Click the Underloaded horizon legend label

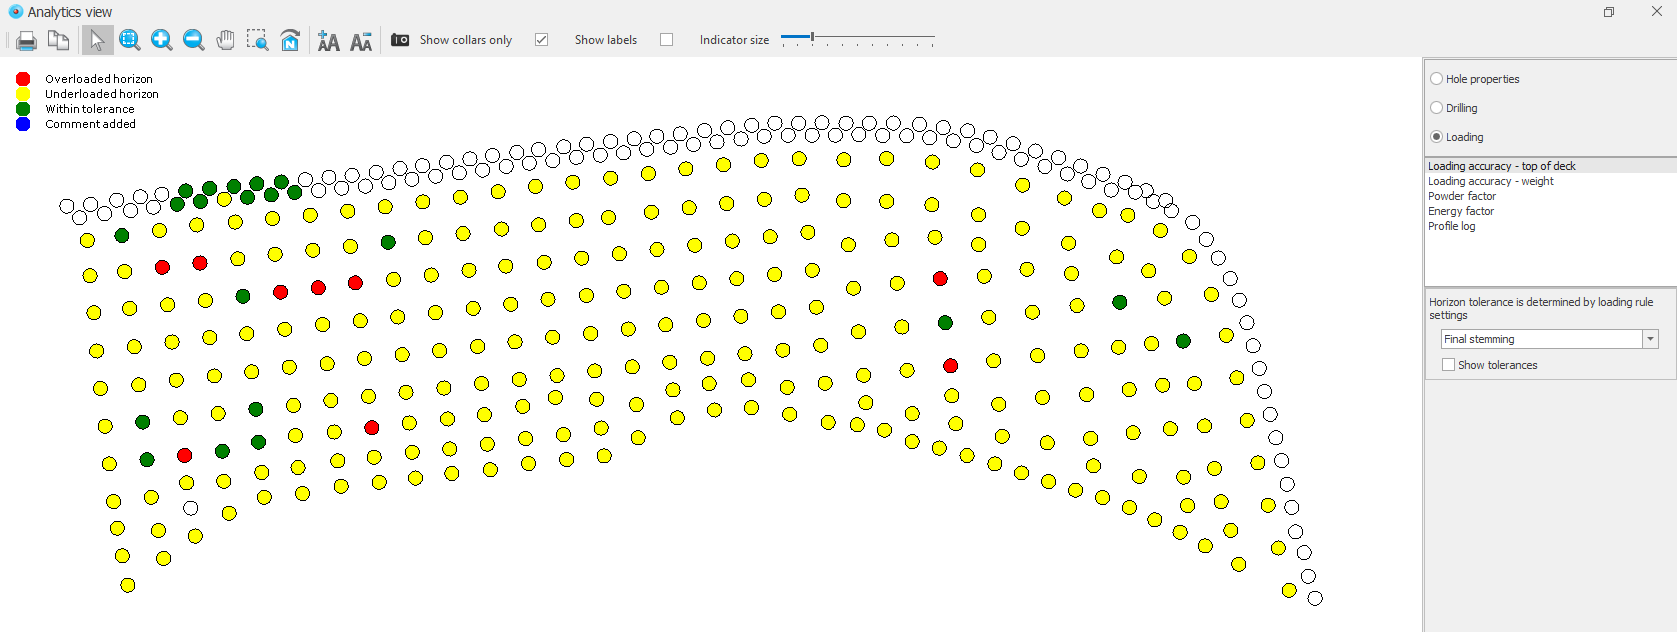click(x=102, y=94)
